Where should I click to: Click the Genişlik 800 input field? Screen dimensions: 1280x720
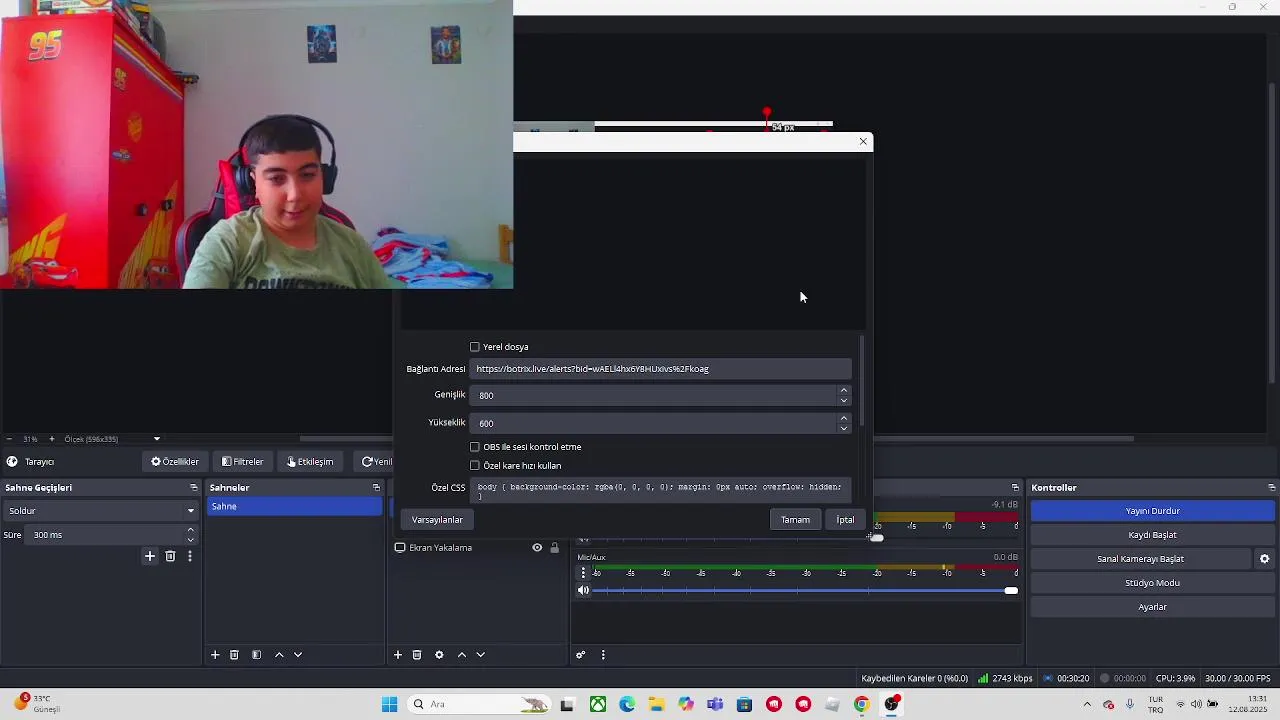[x=653, y=395]
